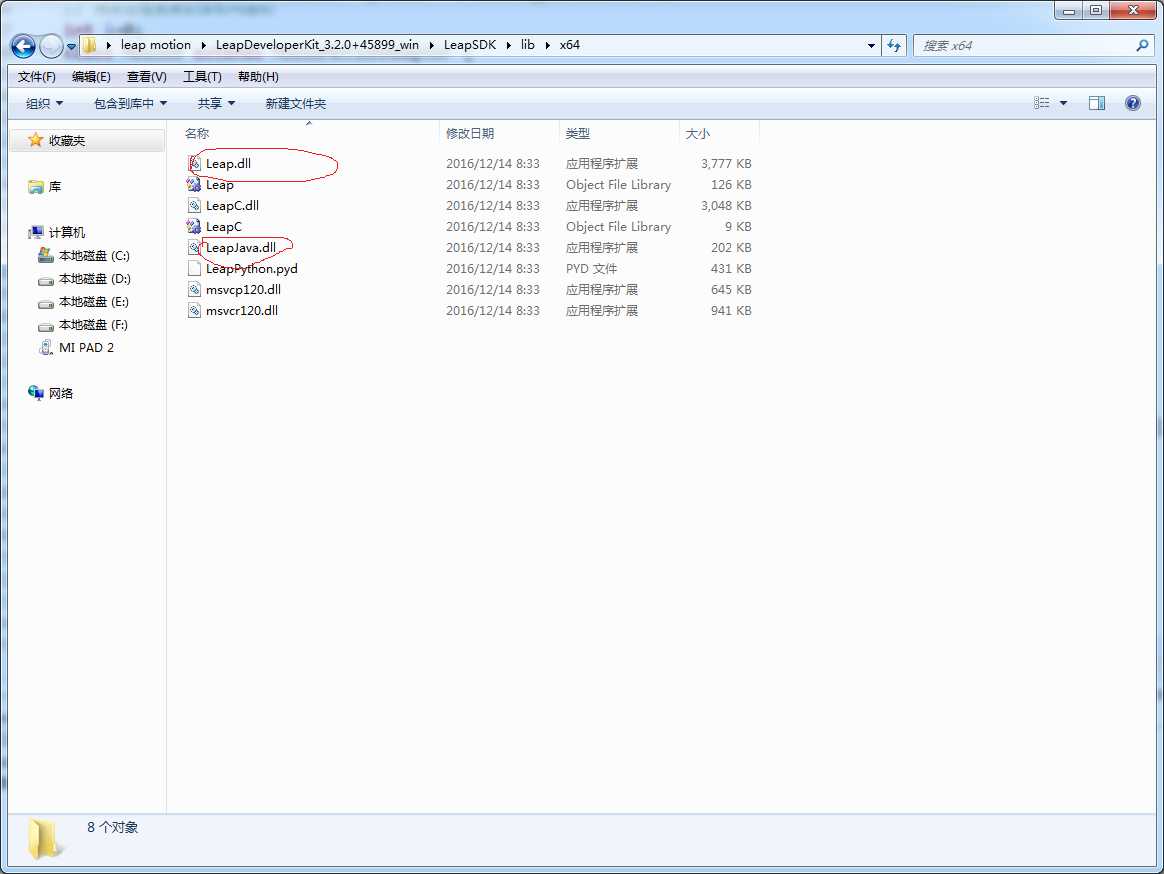This screenshot has height=874, width=1164.
Task: Select MI PAD 2 device
Action: [87, 348]
